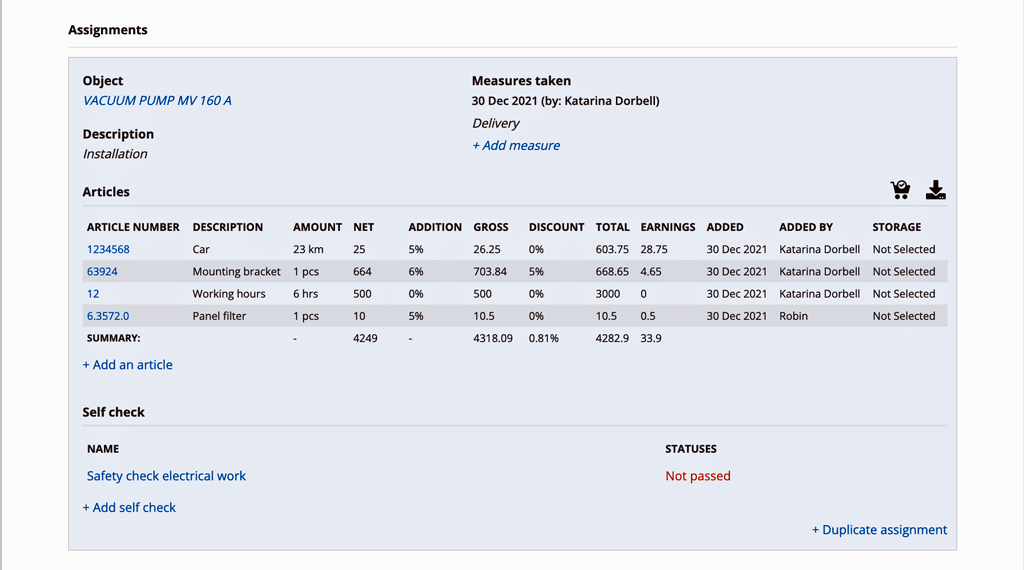Open article number 6.3572.0
The height and width of the screenshot is (570, 1024).
[108, 316]
